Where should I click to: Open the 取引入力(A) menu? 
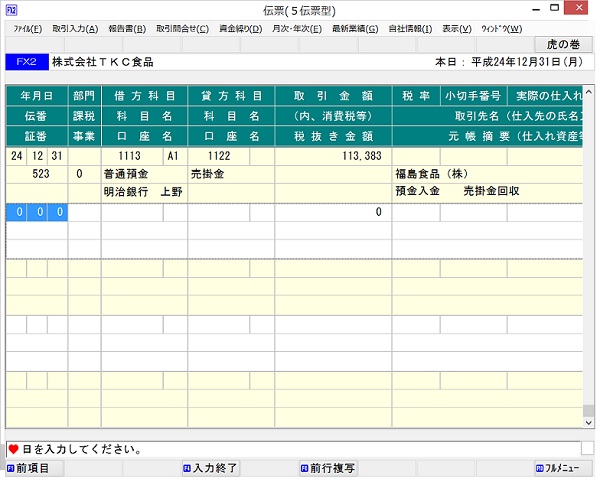(x=75, y=29)
